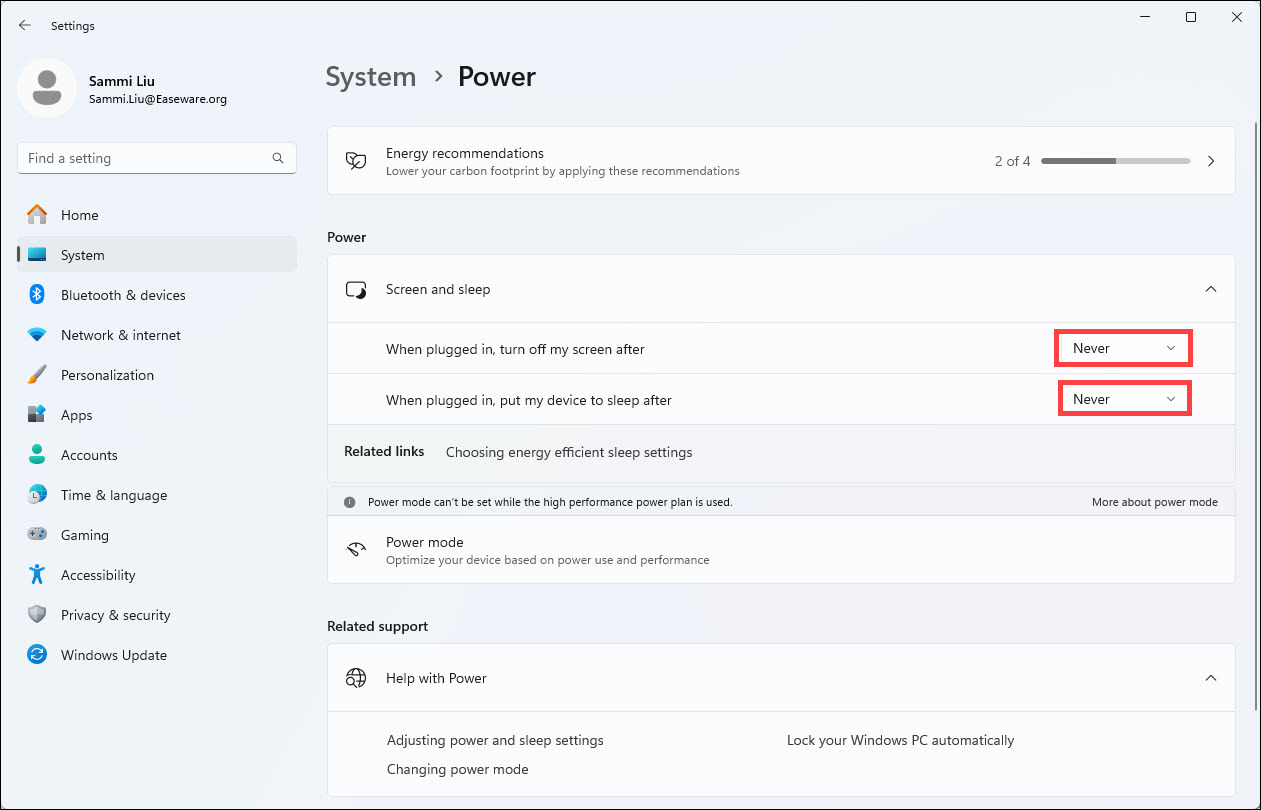Image resolution: width=1261 pixels, height=810 pixels.
Task: Select Accounts in the sidebar
Action: 89,455
